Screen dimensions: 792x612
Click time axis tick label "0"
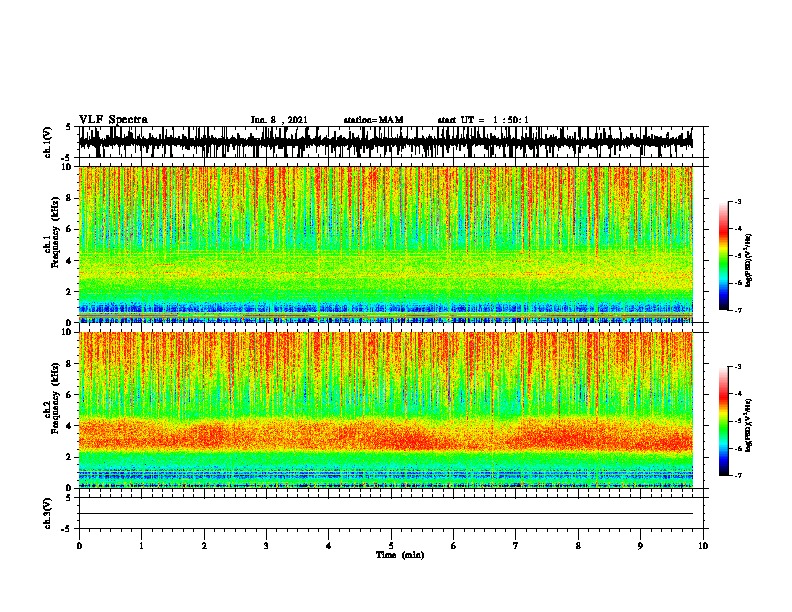79,546
